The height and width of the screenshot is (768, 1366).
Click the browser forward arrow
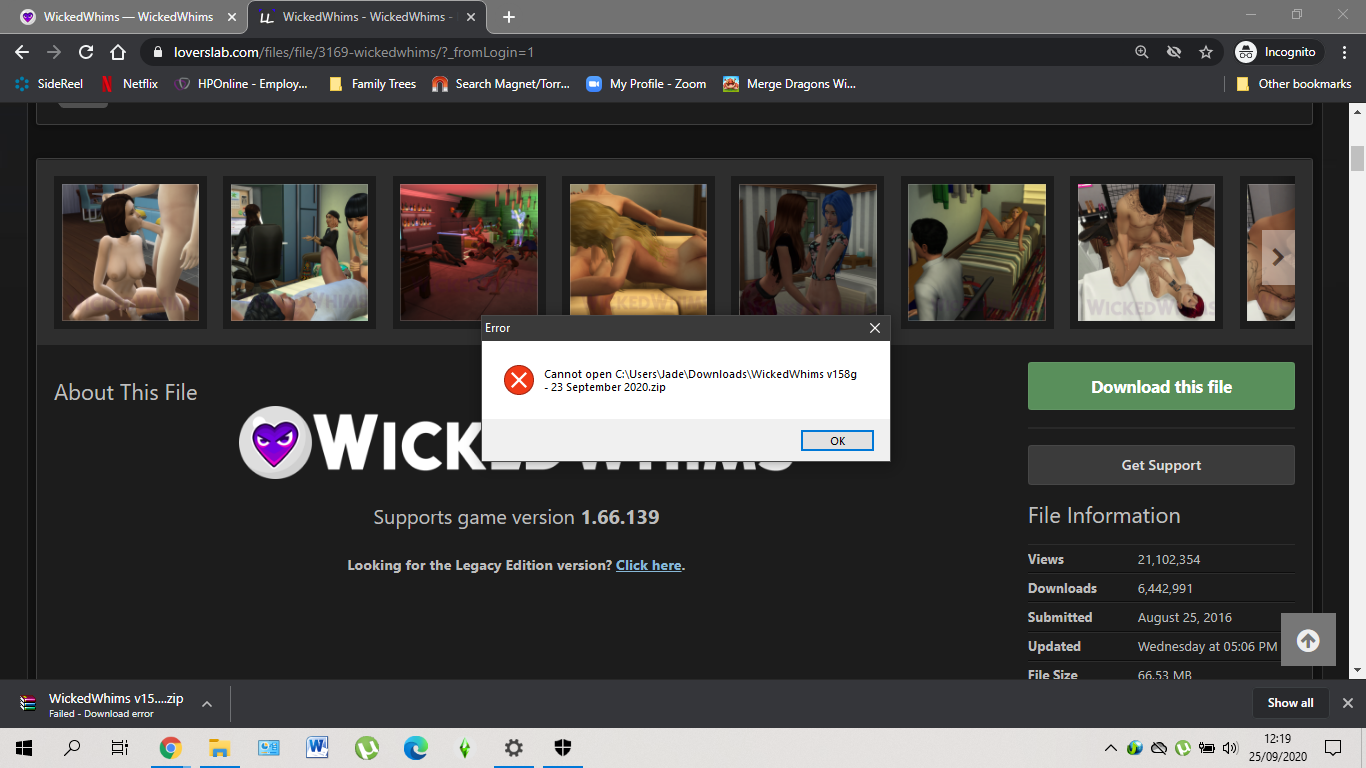click(54, 52)
